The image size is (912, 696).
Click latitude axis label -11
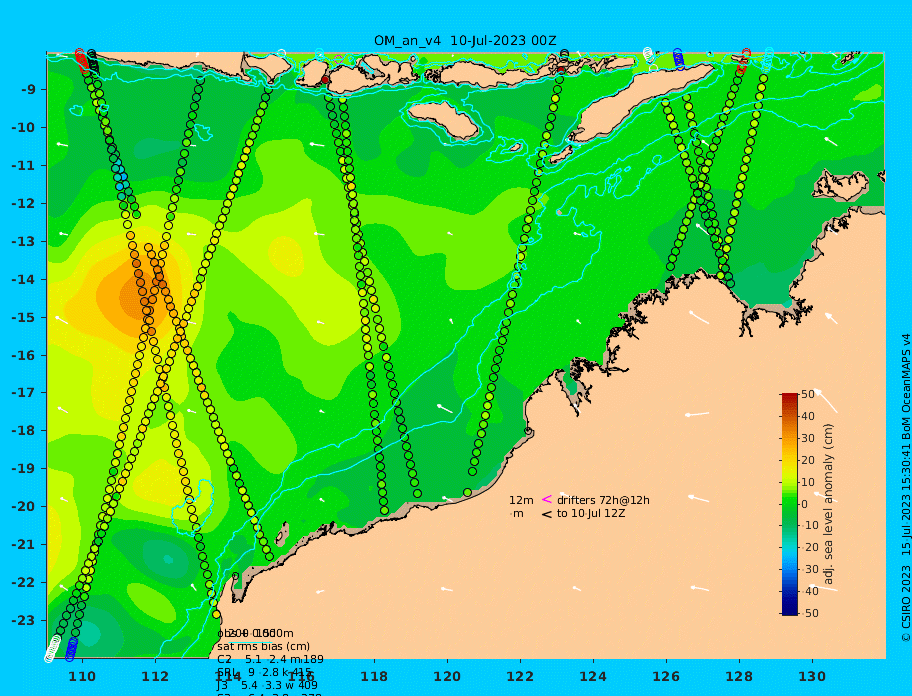[24, 166]
